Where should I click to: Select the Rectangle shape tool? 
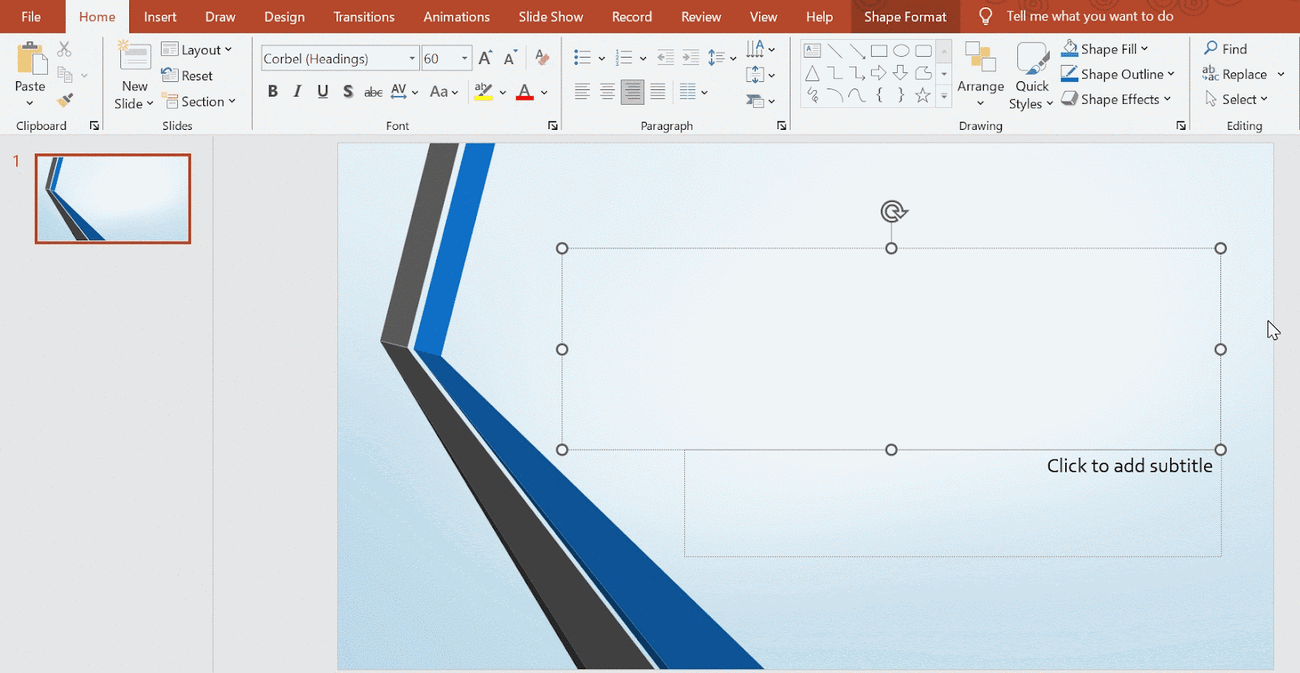[x=879, y=50]
